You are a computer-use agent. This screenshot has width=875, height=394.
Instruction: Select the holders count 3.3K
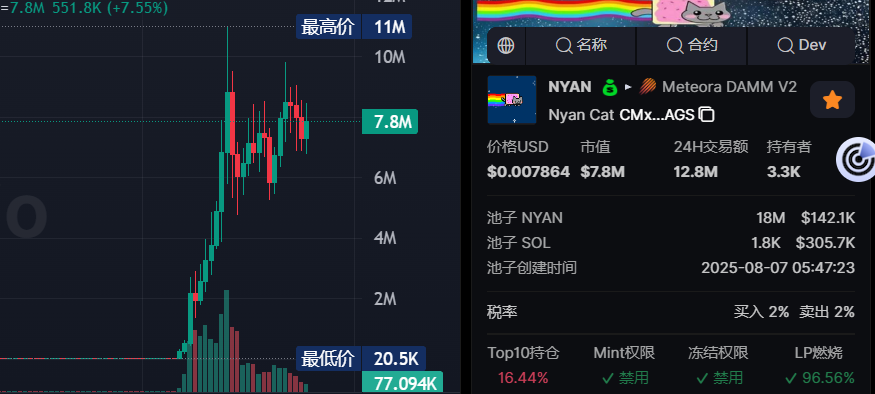pyautogui.click(x=783, y=171)
